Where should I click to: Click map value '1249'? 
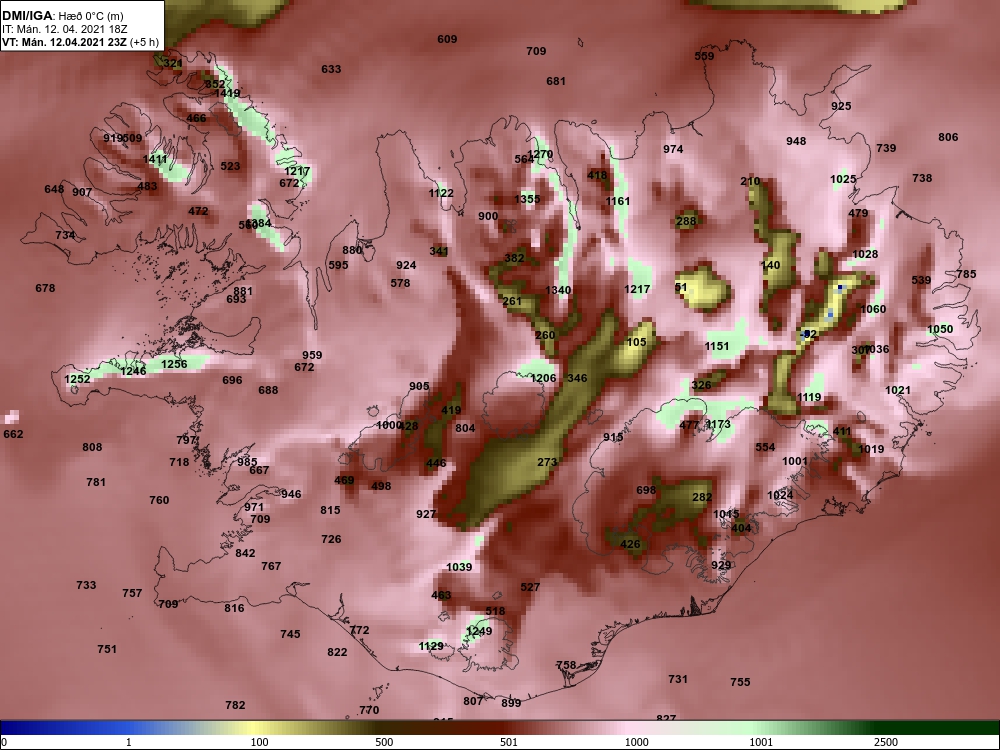point(479,631)
